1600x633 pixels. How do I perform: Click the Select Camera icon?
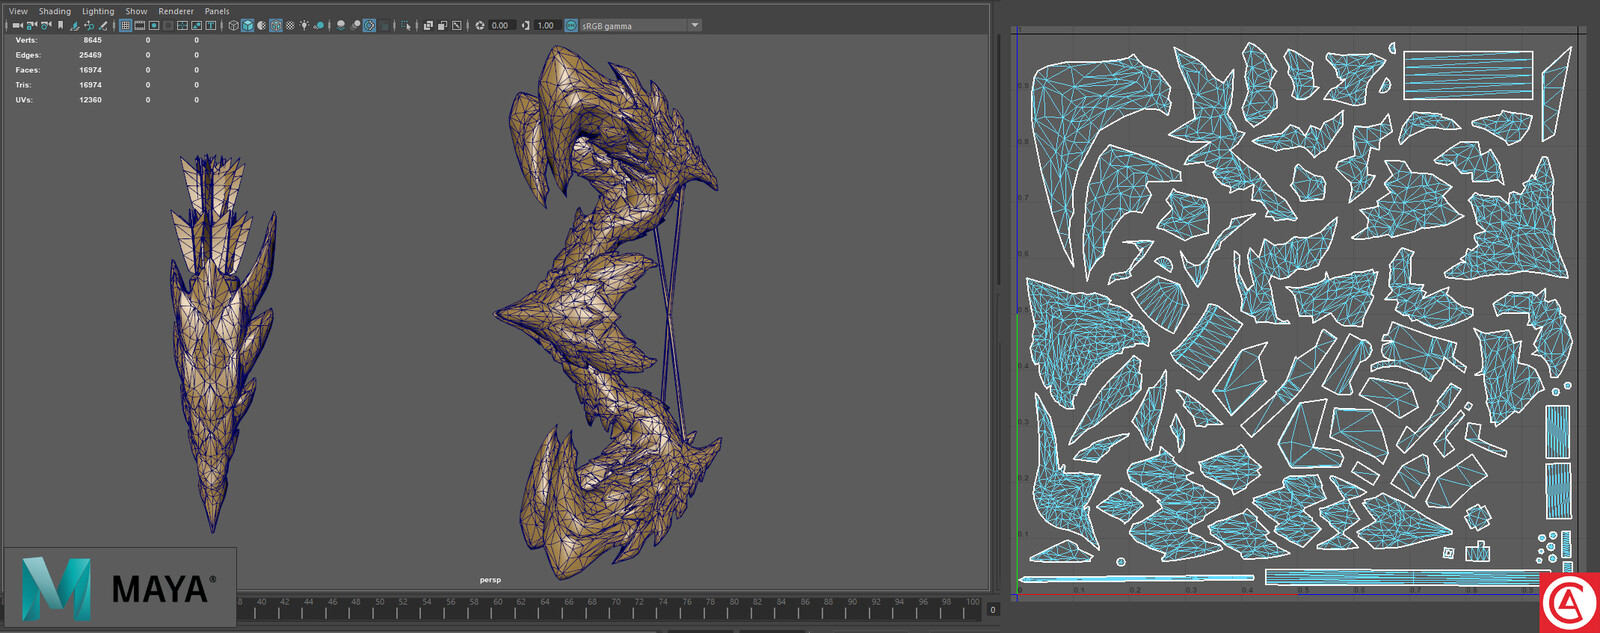(17, 25)
